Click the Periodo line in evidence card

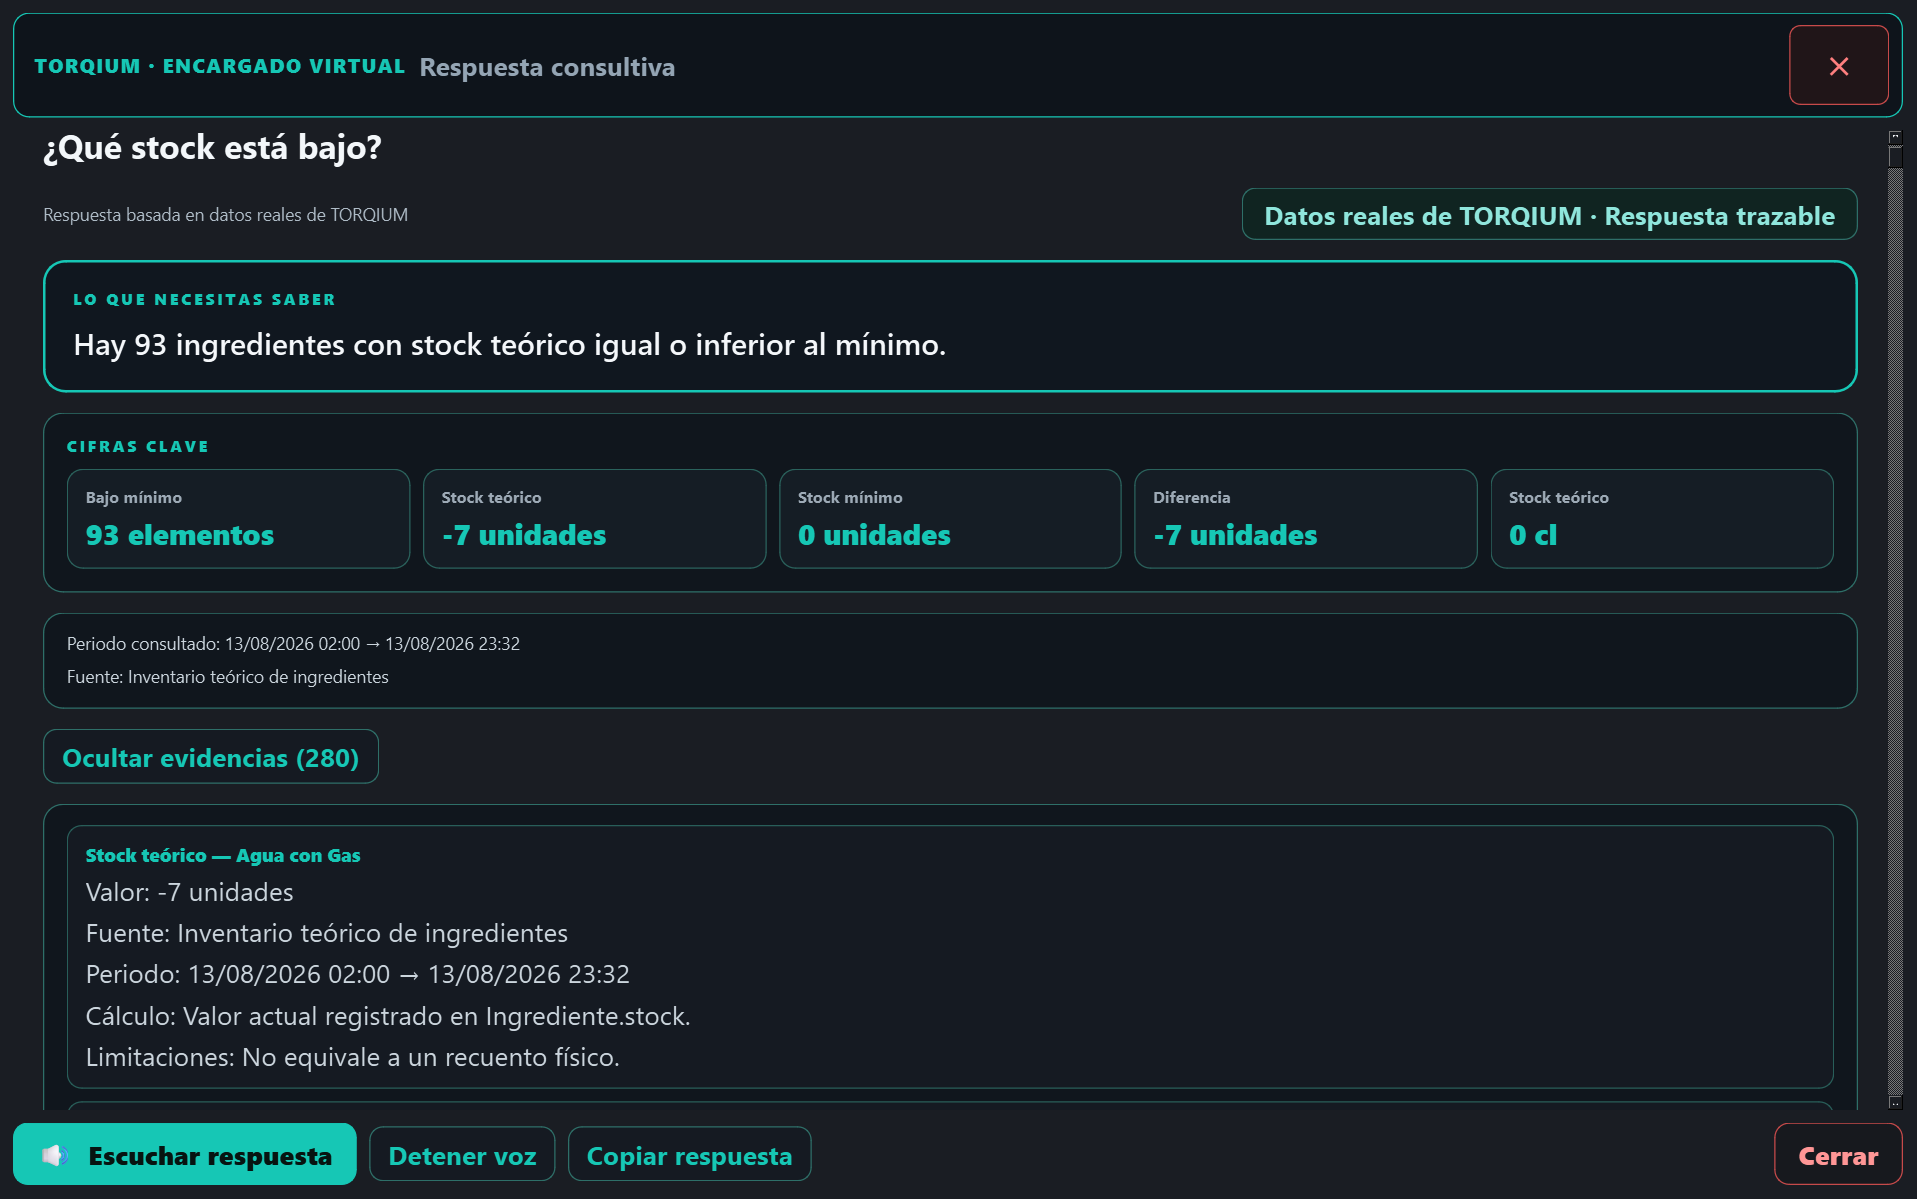pyautogui.click(x=358, y=974)
